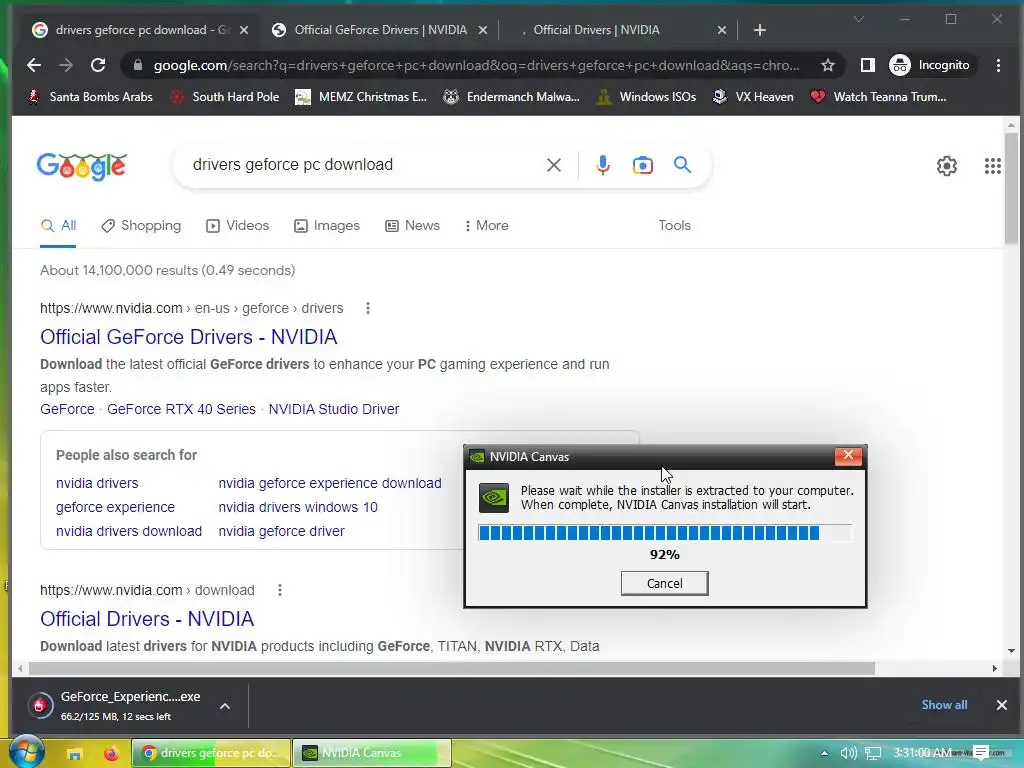This screenshot has width=1024, height=768.
Task: Click the address bar URL
Action: [476, 65]
